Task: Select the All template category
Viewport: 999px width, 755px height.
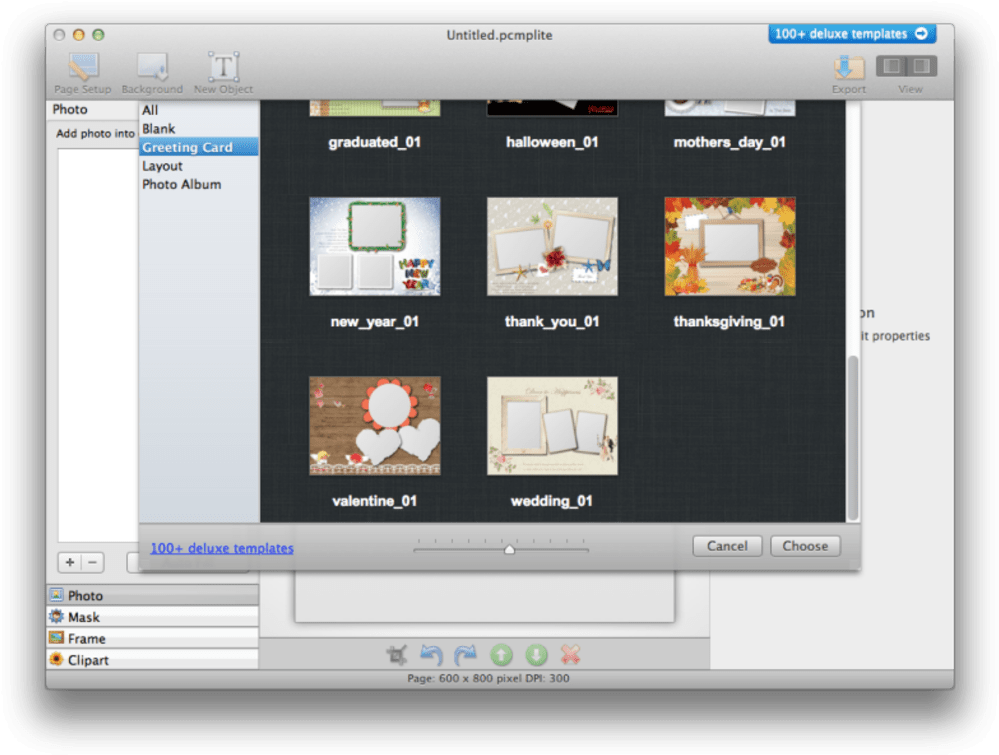Action: pos(199,110)
